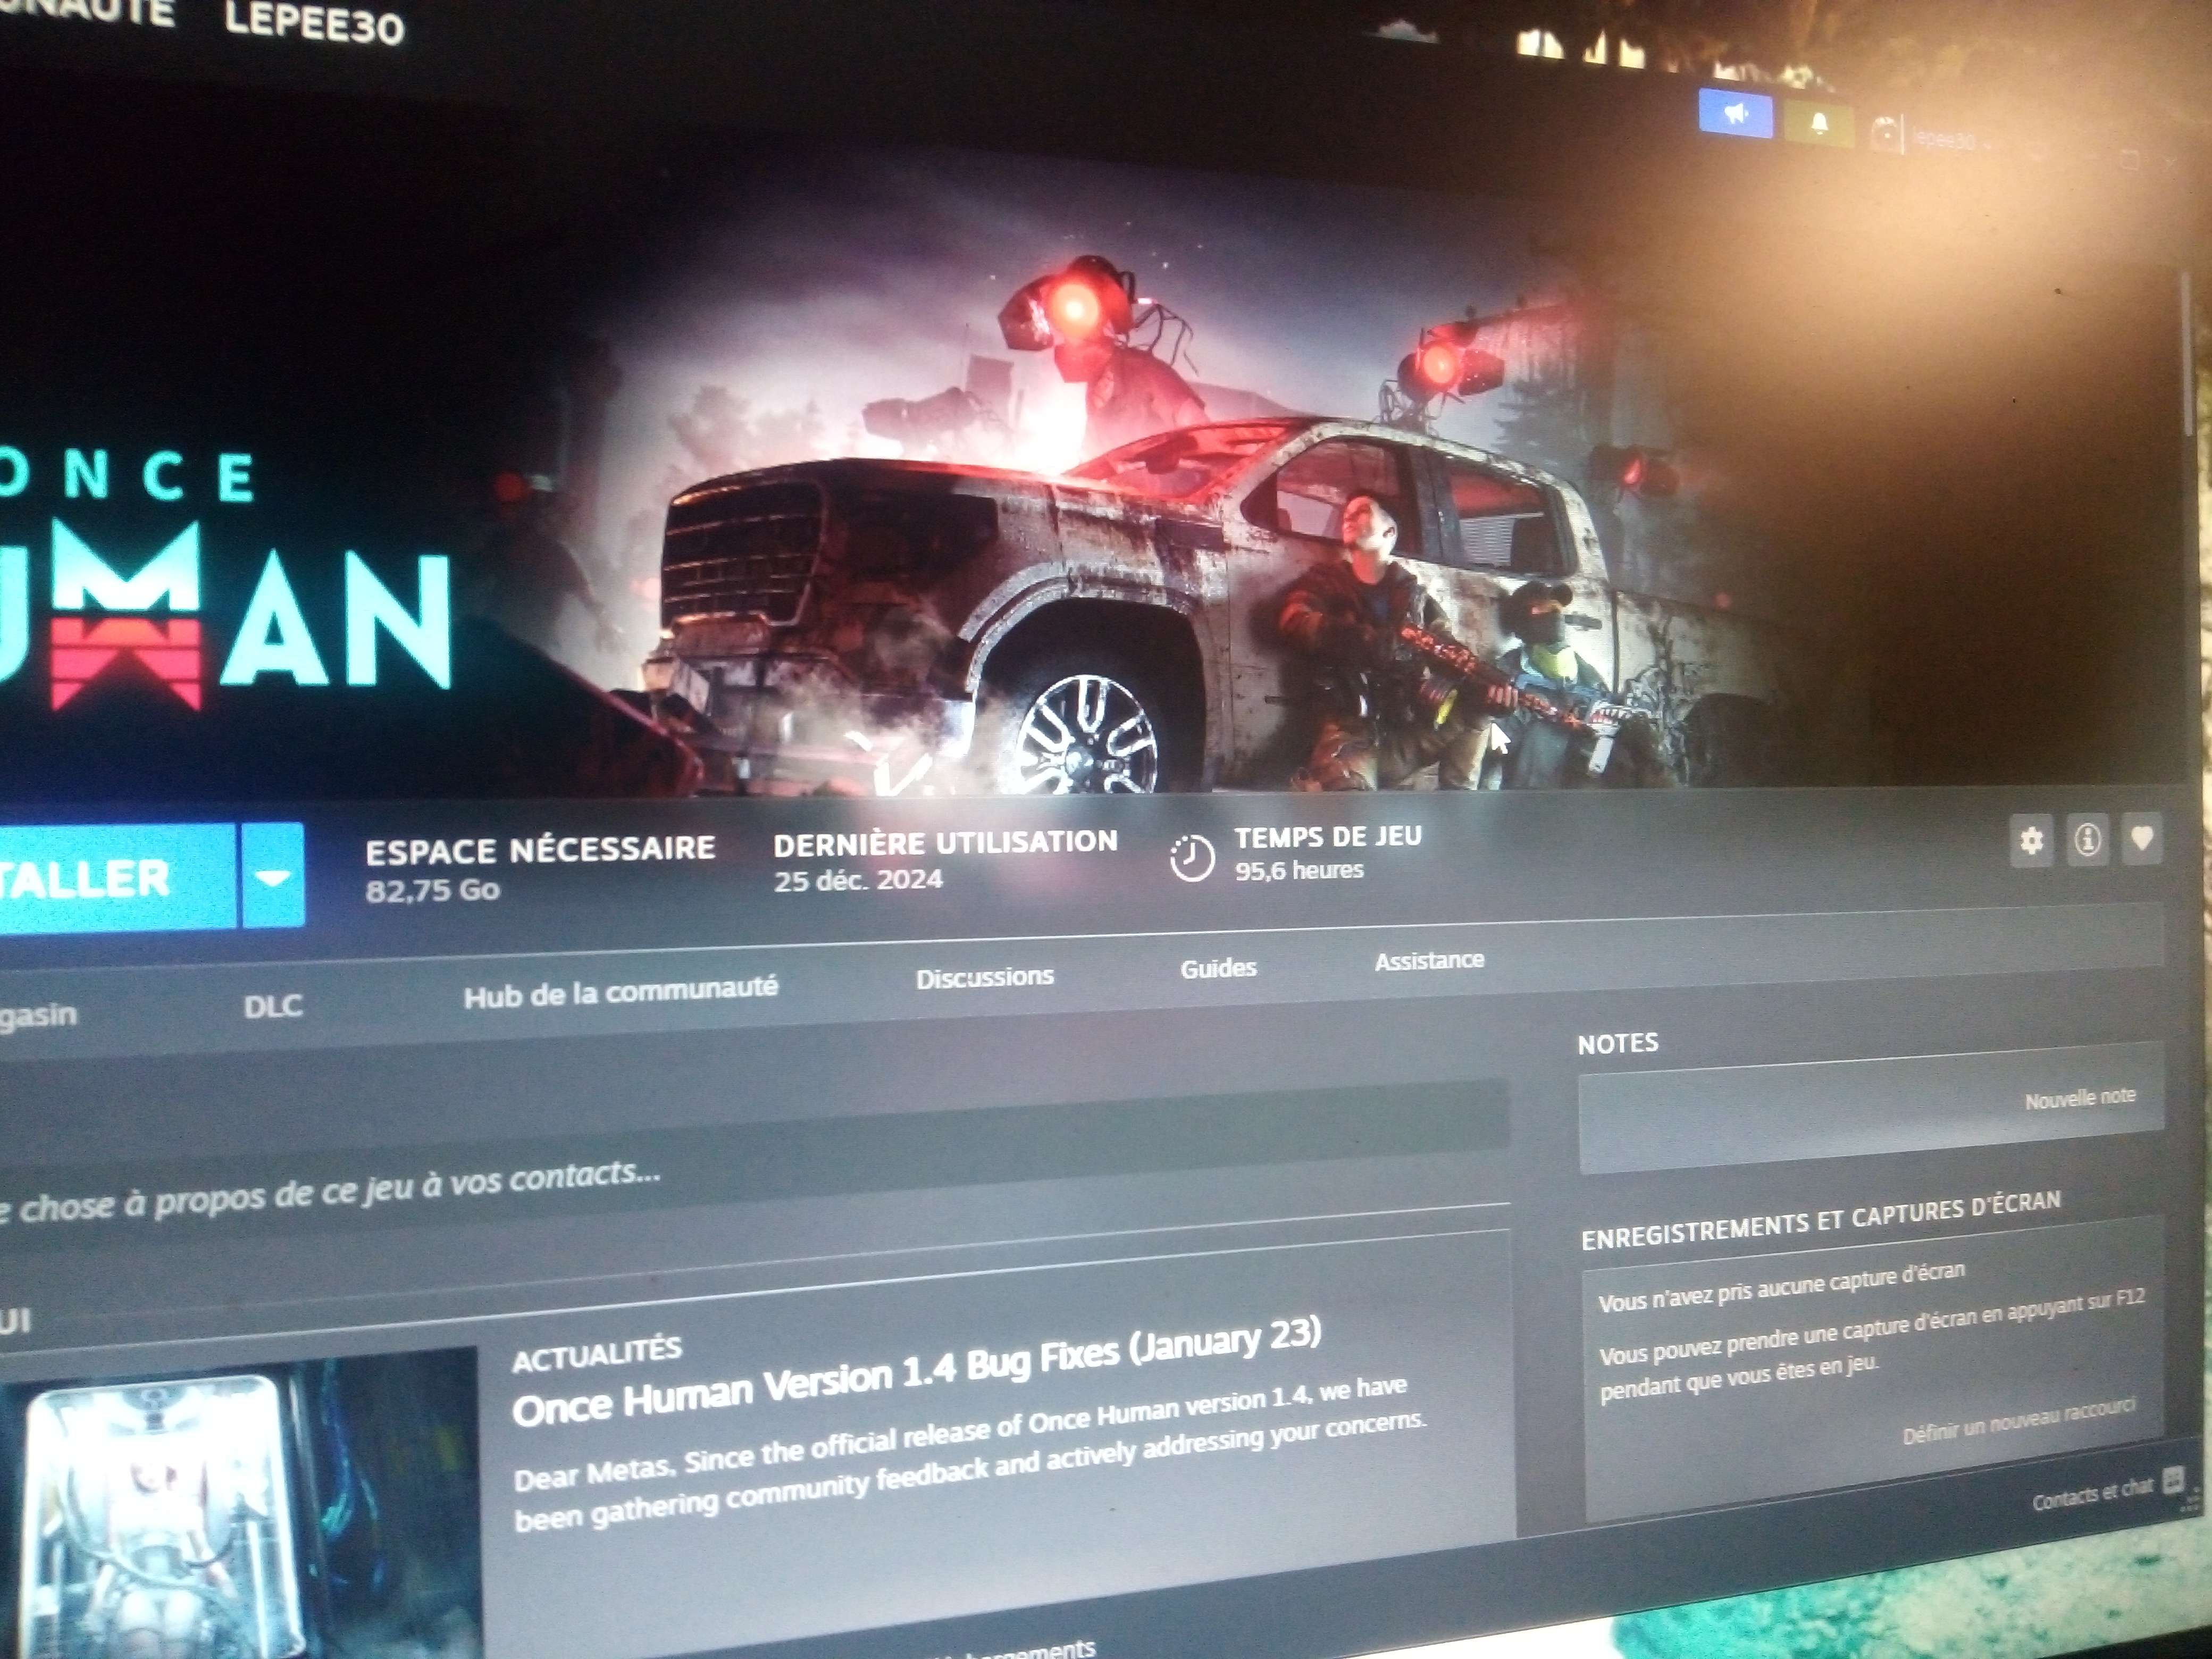
Task: Switch to the Guides tab
Action: click(x=1218, y=968)
